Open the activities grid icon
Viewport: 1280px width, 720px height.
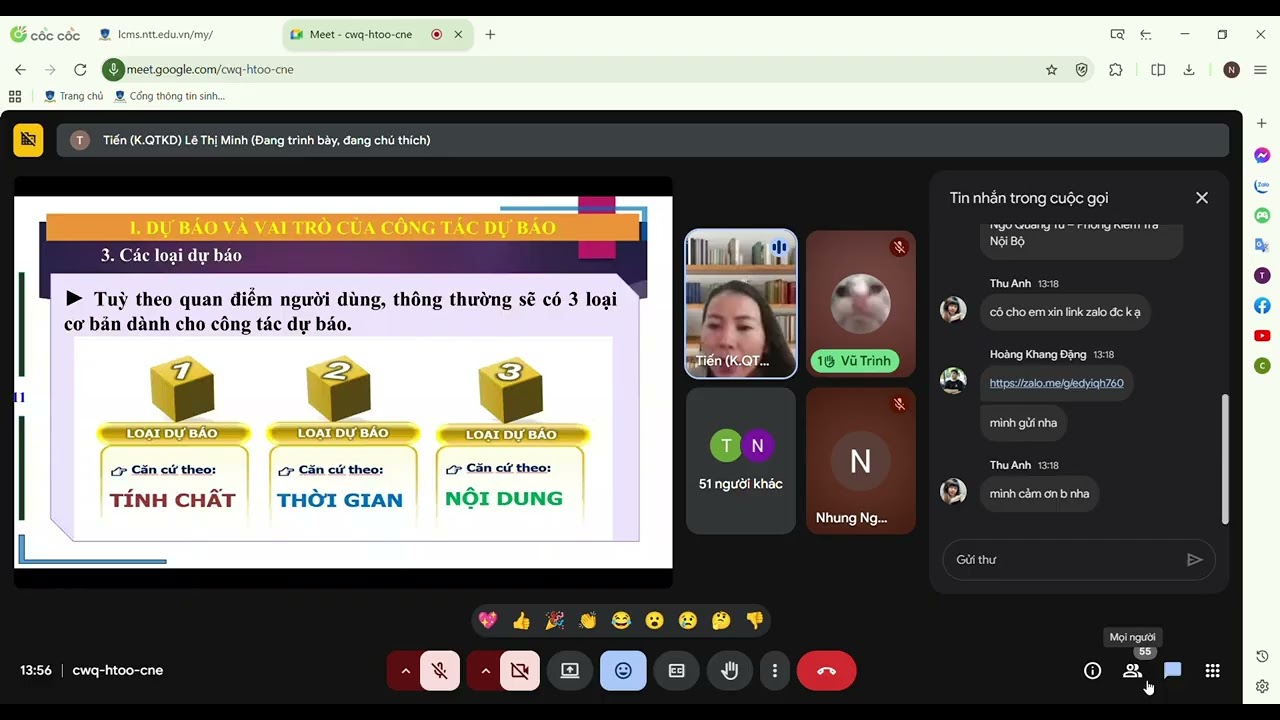tap(1213, 671)
